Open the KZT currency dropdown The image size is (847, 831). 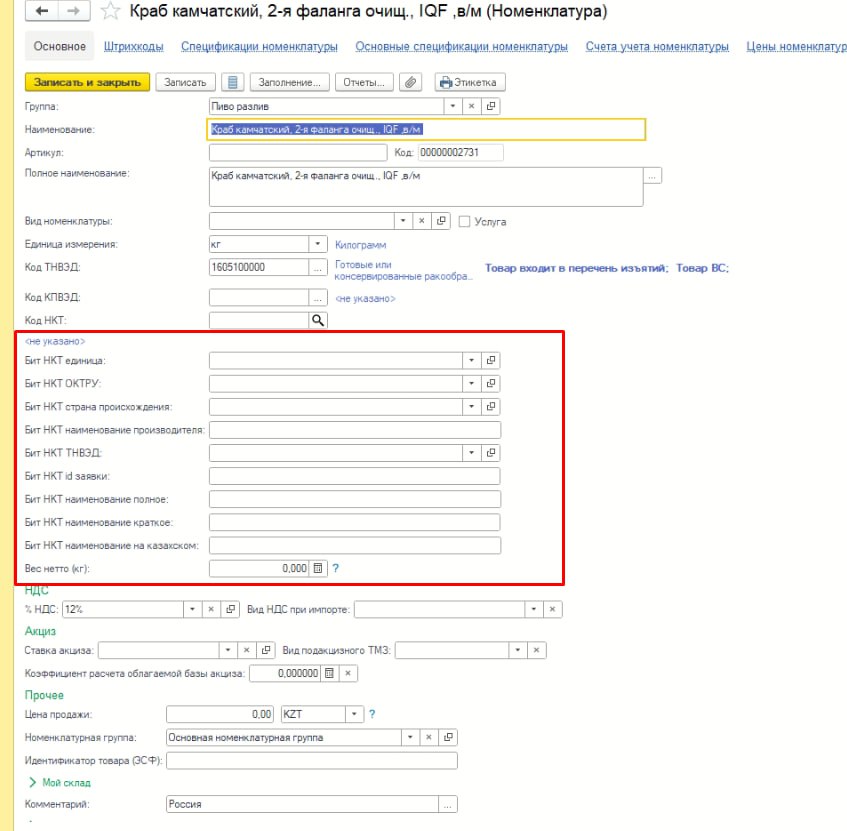point(353,714)
